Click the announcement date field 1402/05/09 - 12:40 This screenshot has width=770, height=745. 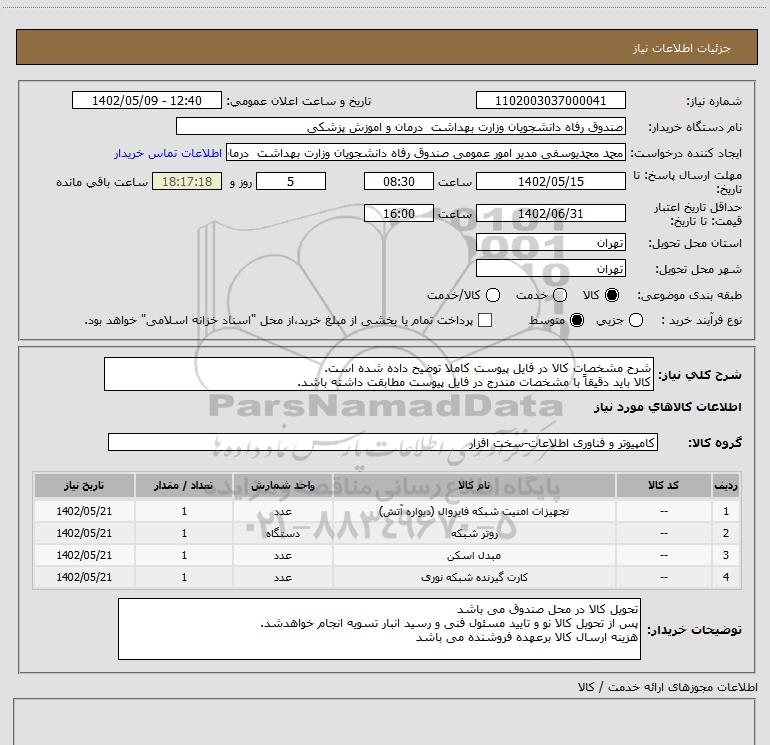[x=147, y=100]
